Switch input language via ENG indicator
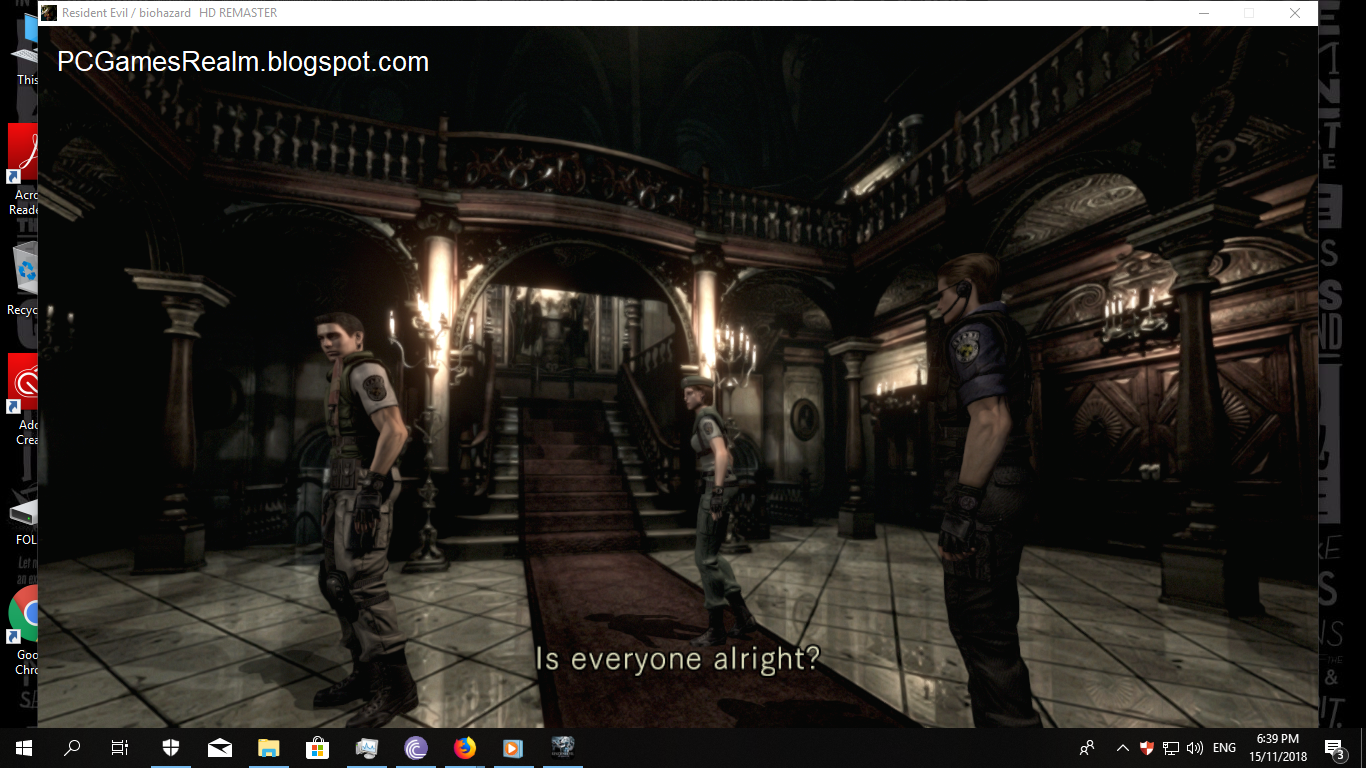This screenshot has height=768, width=1366. 1224,747
